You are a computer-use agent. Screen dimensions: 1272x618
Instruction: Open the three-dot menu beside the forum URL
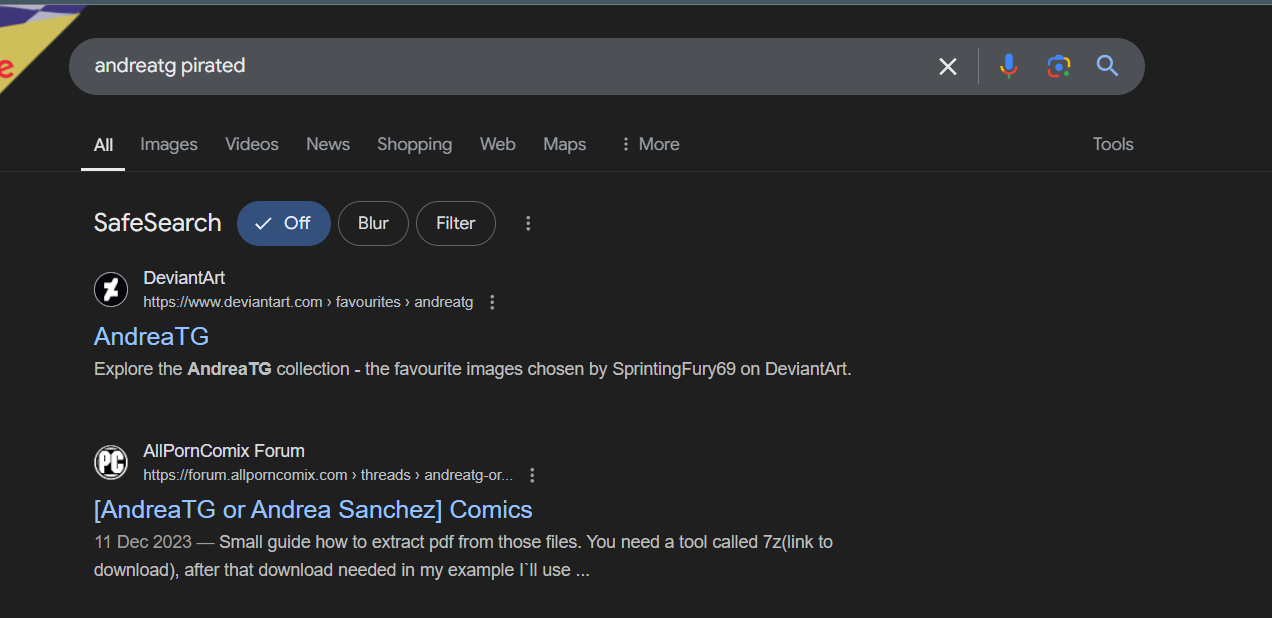pos(532,475)
